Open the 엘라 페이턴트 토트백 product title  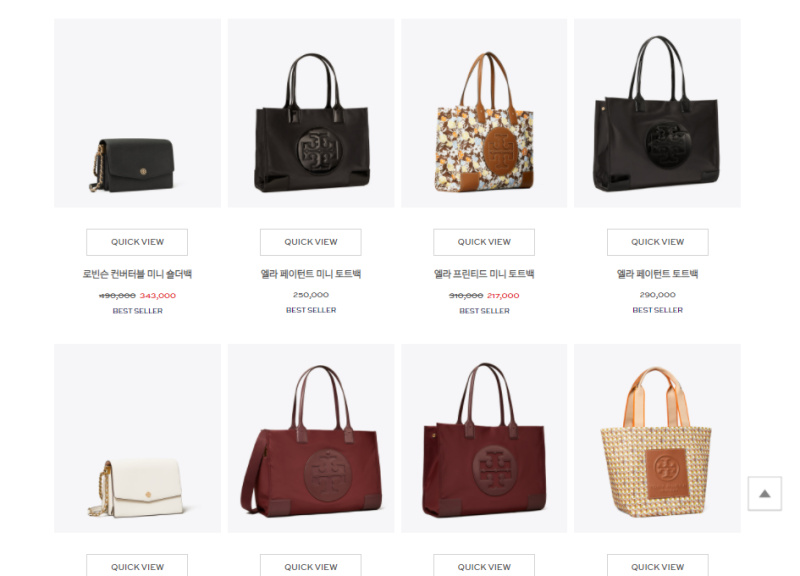[658, 274]
